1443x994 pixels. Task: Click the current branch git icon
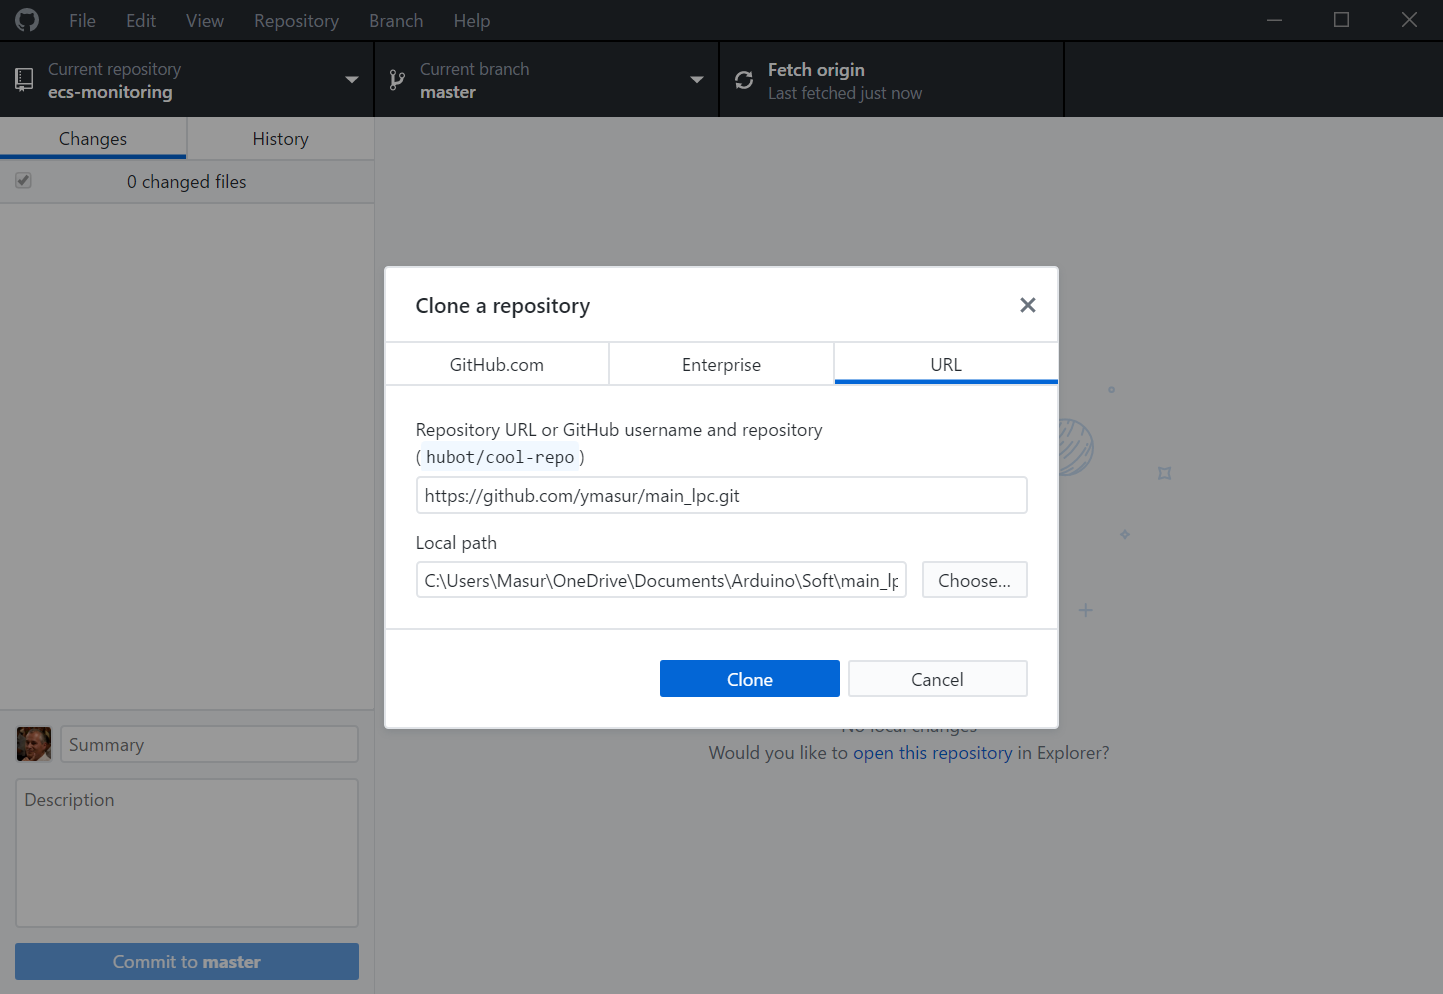(x=397, y=80)
